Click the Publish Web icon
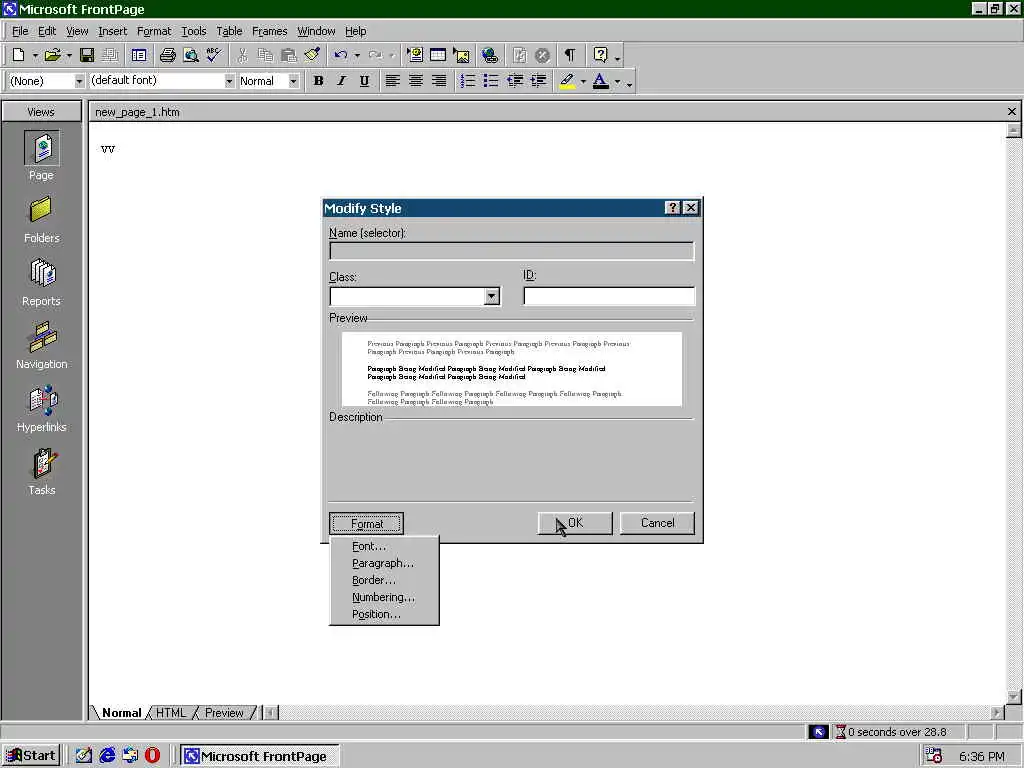 pos(110,56)
